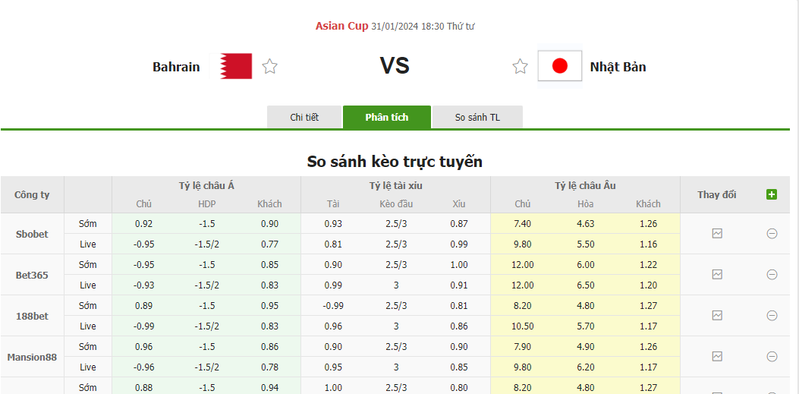The height and width of the screenshot is (394, 799).
Task: Select the Phân tích tab
Action: (x=387, y=117)
